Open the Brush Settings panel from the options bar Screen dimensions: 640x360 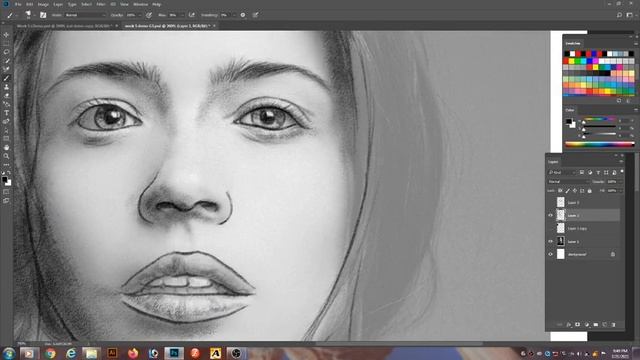click(x=43, y=15)
